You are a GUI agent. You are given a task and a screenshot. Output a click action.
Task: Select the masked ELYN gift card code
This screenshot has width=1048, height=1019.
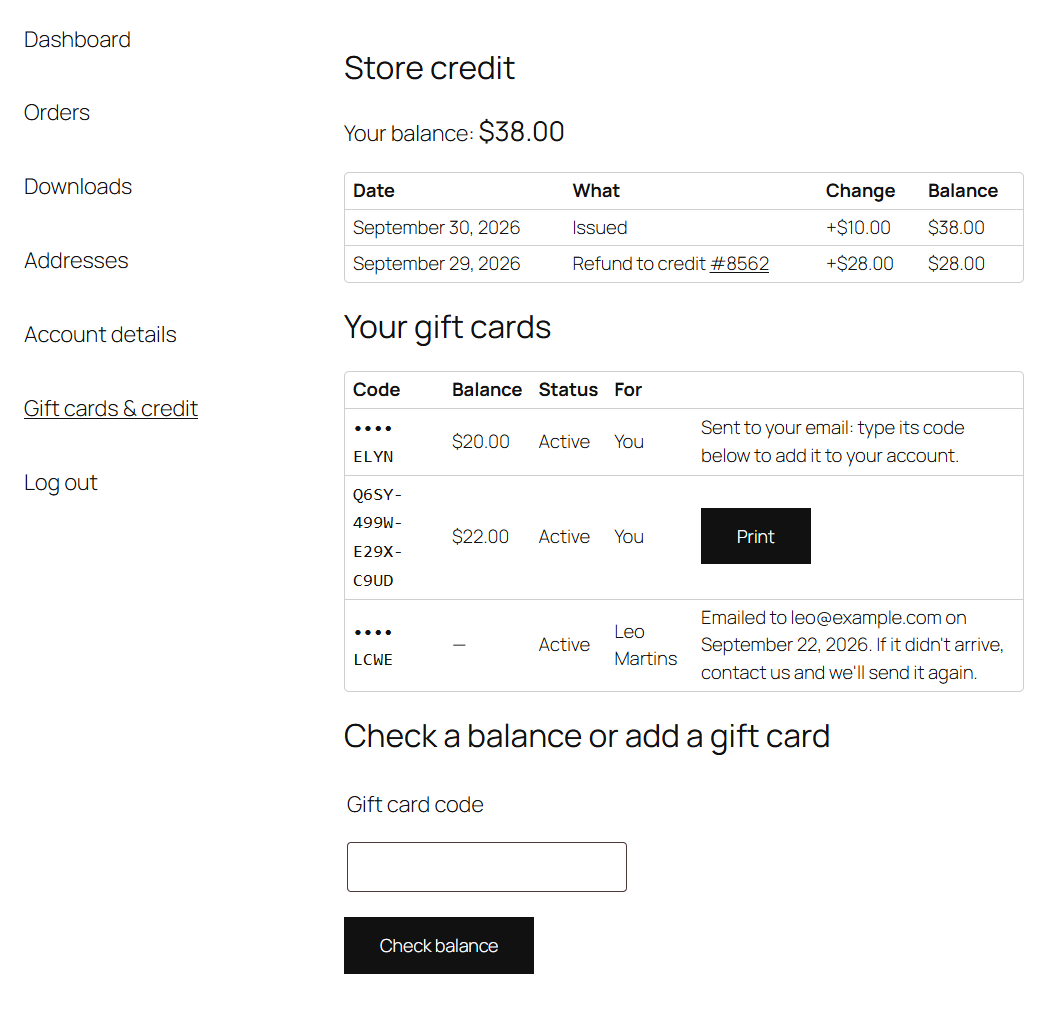click(x=373, y=442)
